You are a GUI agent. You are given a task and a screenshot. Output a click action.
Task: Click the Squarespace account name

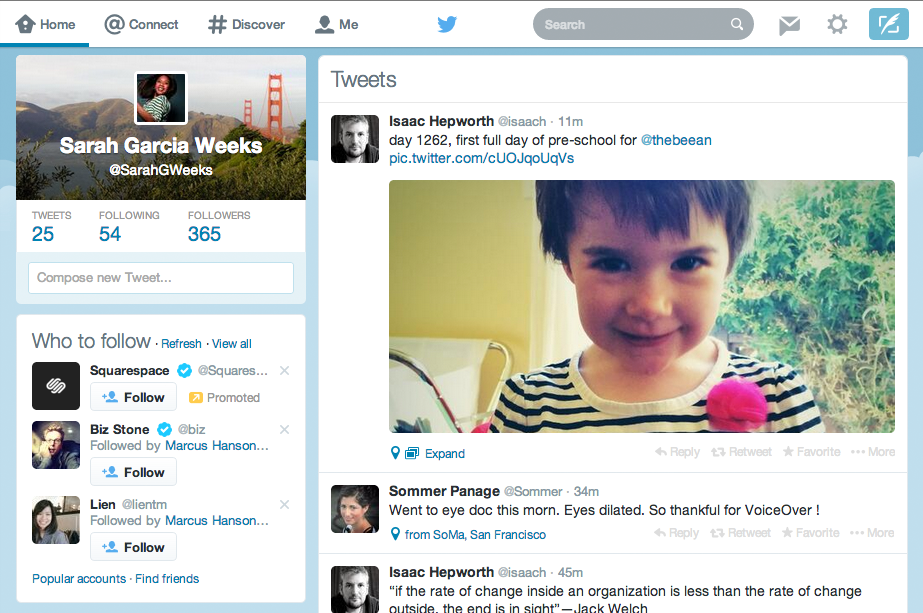pyautogui.click(x=130, y=370)
